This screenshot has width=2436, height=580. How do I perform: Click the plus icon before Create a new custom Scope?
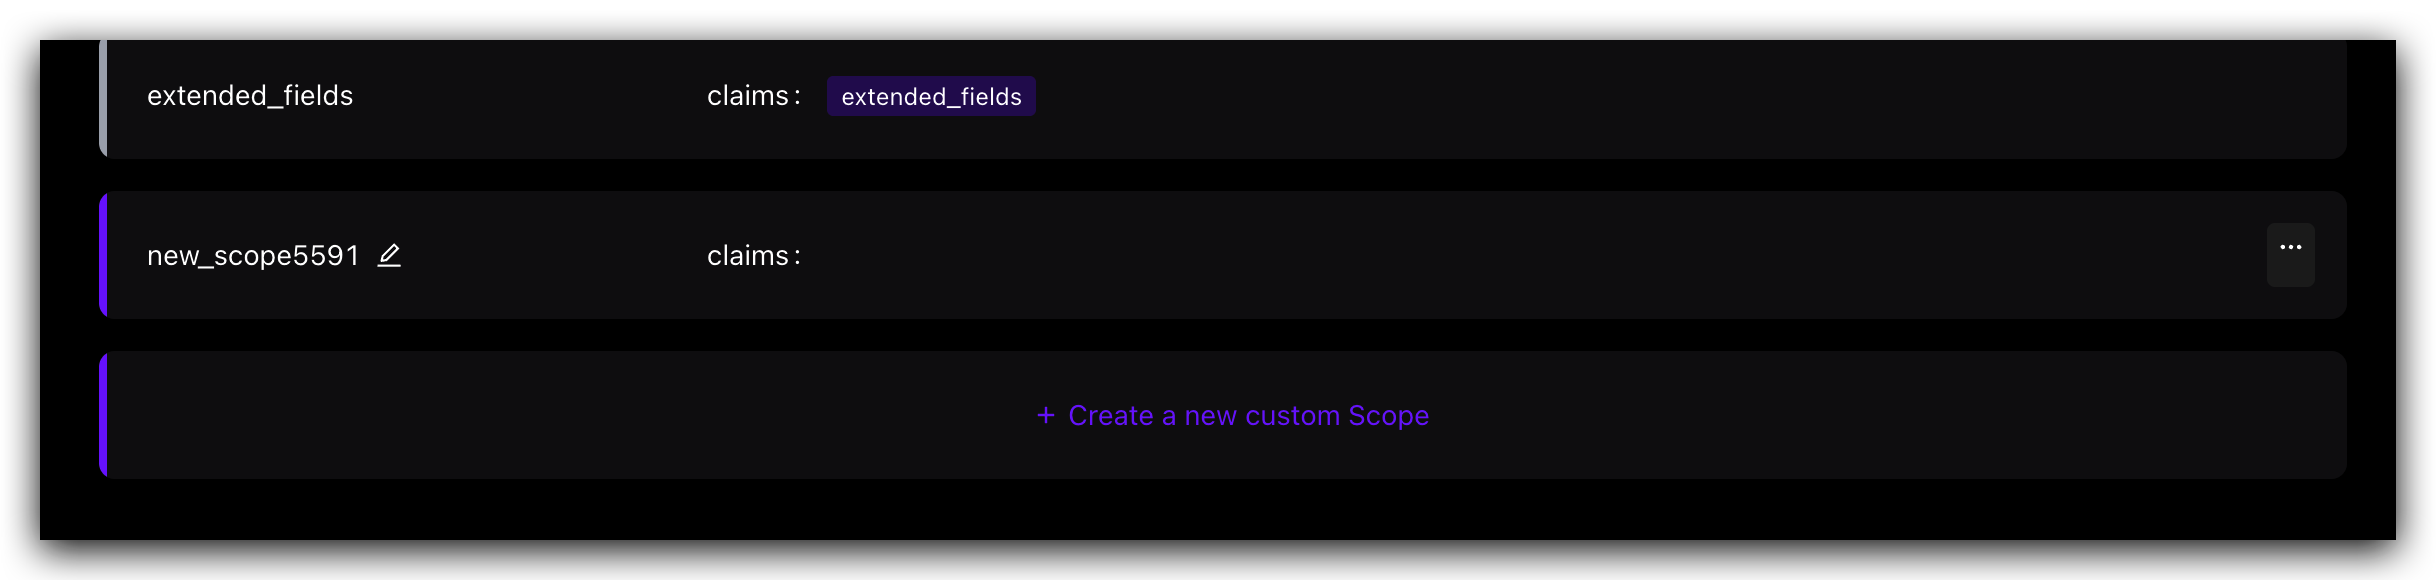[1046, 415]
